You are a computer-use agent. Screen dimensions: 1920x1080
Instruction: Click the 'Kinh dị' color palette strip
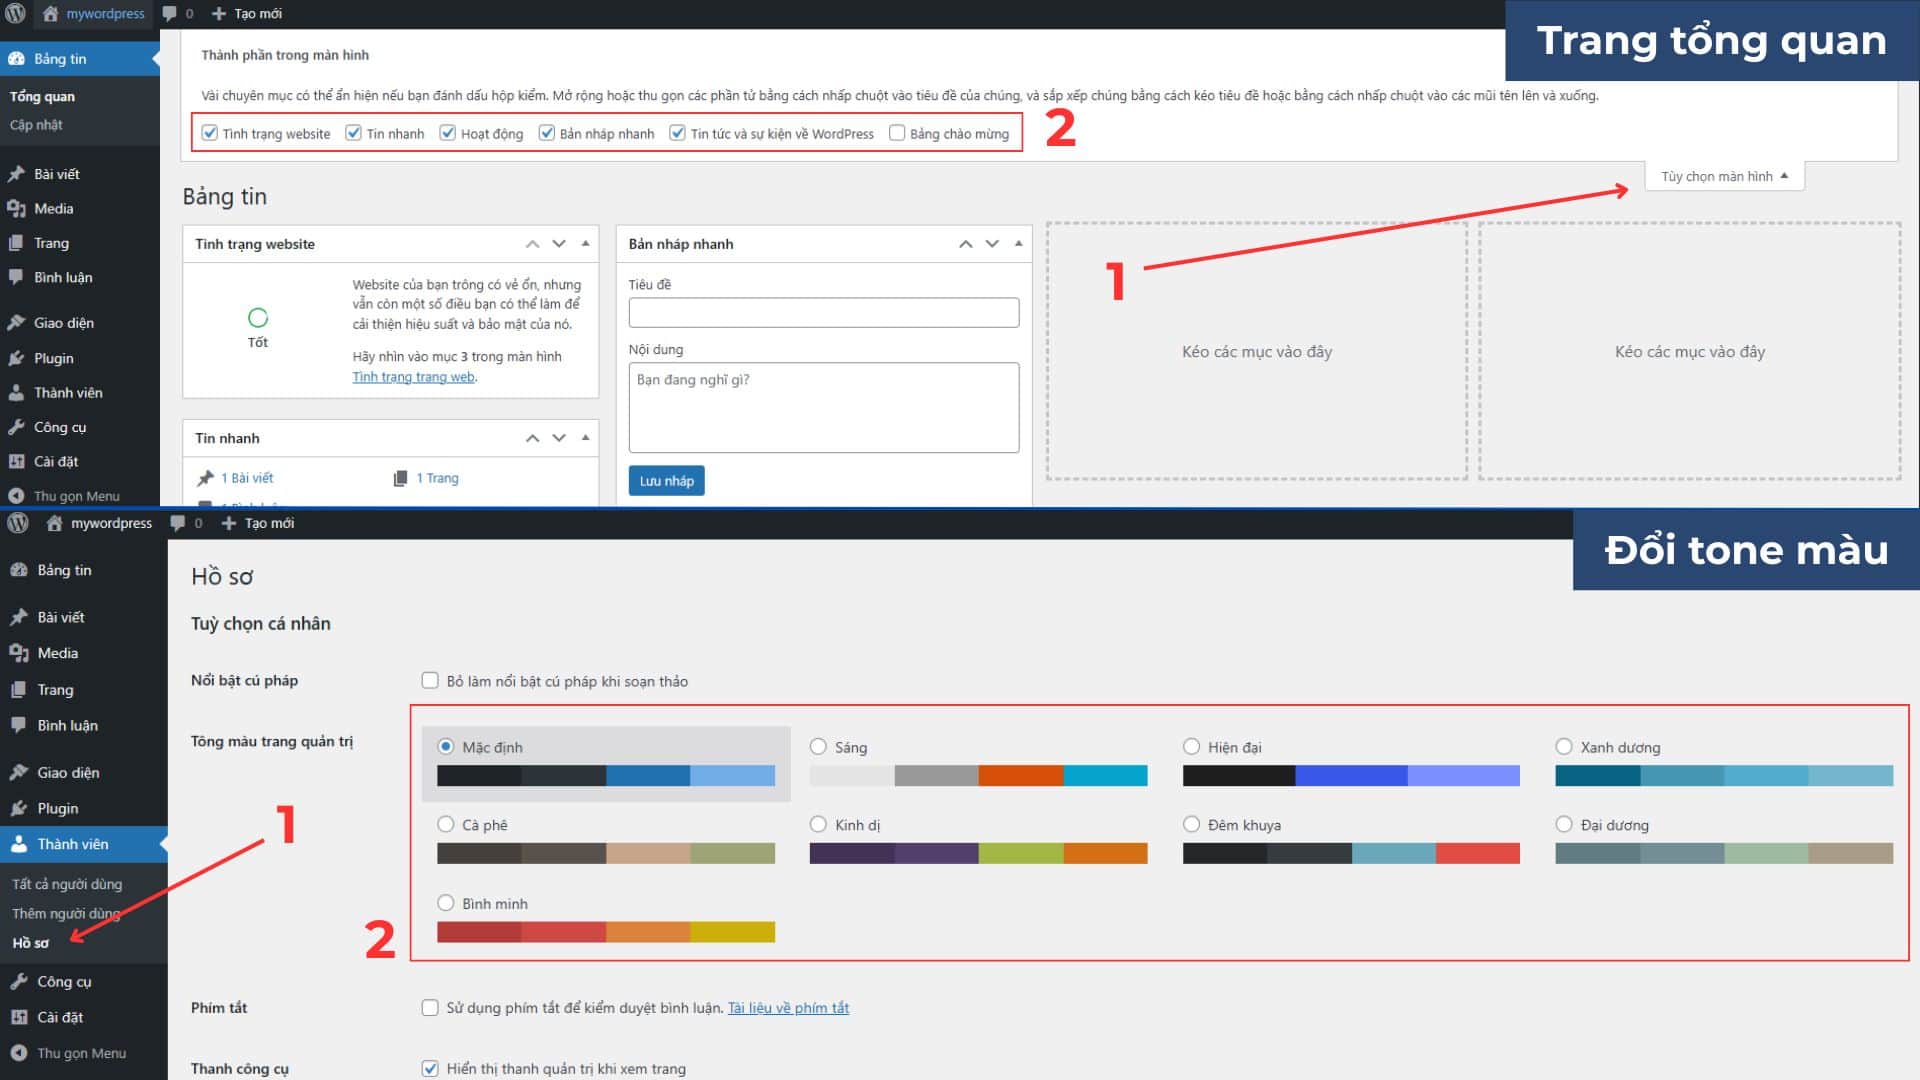click(x=978, y=853)
